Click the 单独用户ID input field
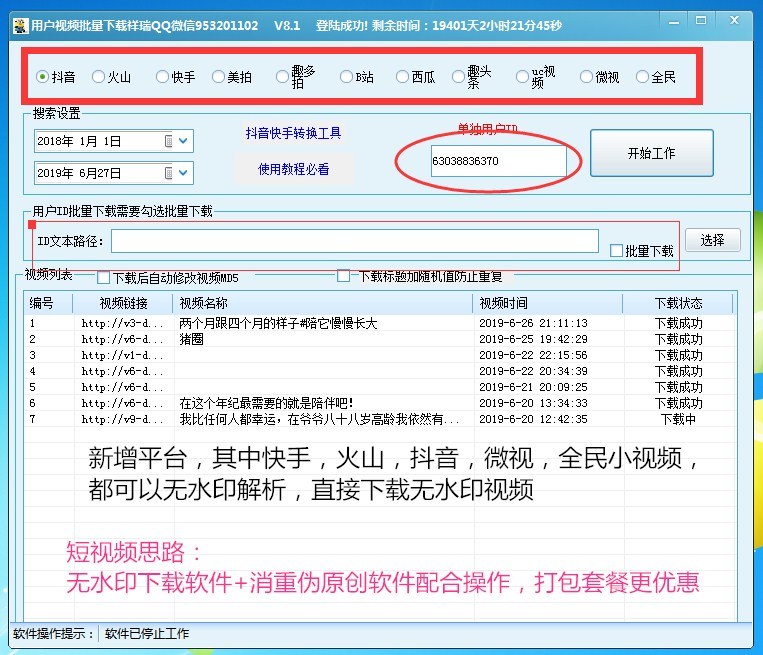 [x=498, y=161]
